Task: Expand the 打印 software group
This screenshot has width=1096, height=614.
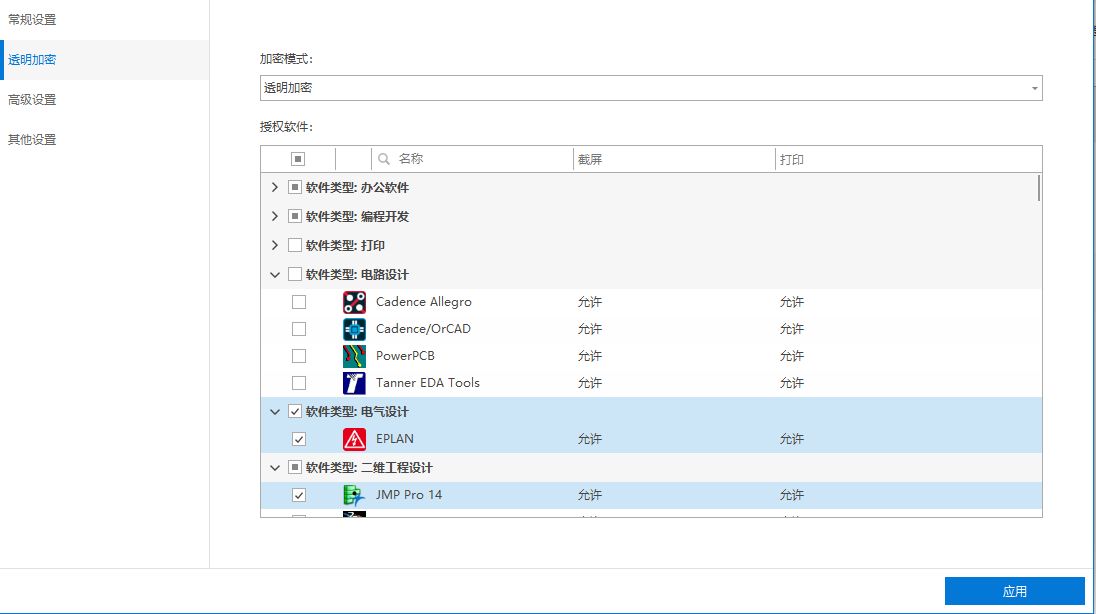Action: pos(275,245)
